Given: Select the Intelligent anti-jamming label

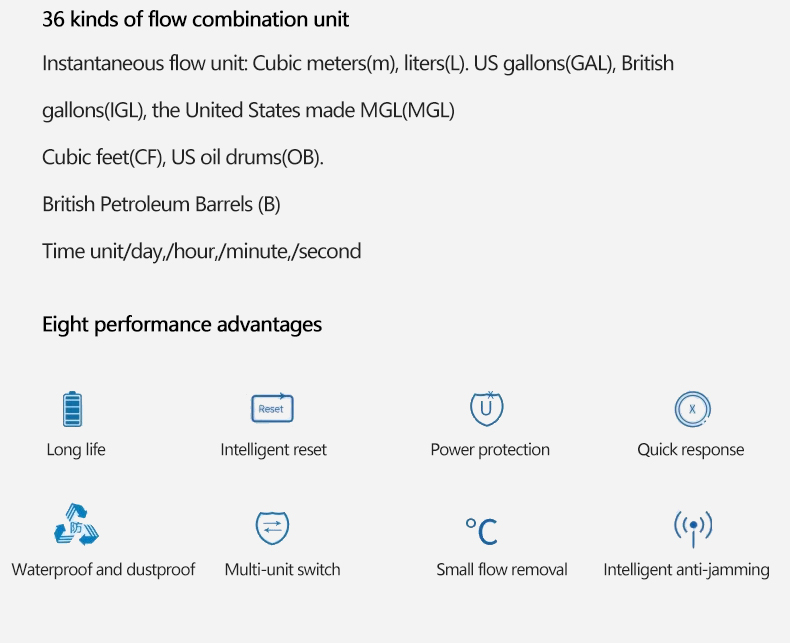Looking at the screenshot, I should click(x=687, y=570).
